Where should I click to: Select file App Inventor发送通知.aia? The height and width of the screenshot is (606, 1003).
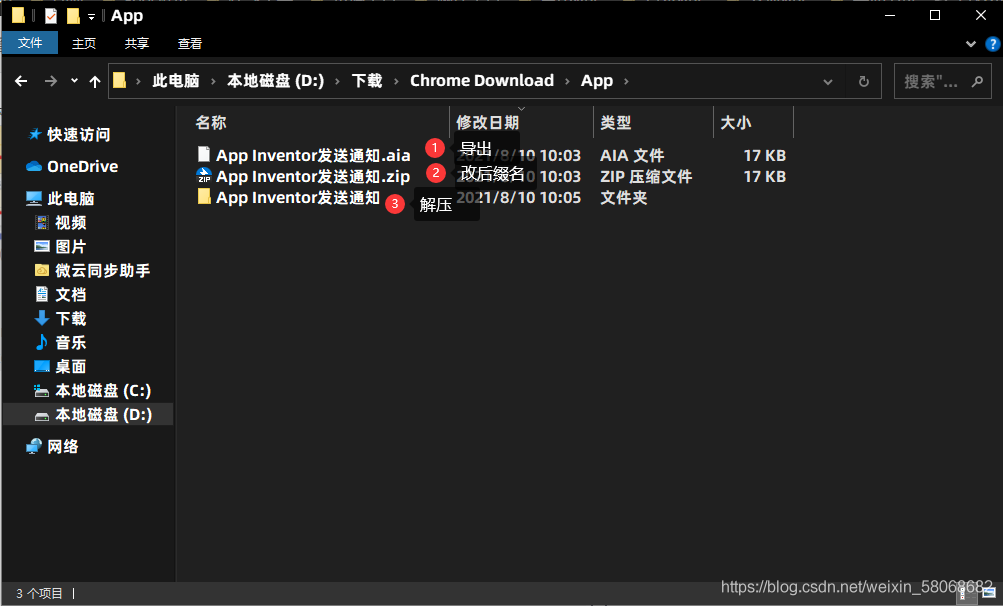coord(313,155)
